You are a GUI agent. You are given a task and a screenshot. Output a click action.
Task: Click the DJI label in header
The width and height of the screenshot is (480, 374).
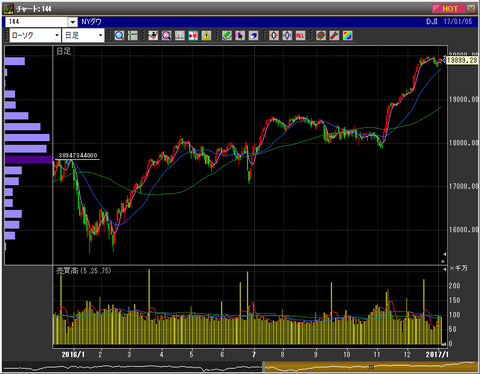[432, 22]
